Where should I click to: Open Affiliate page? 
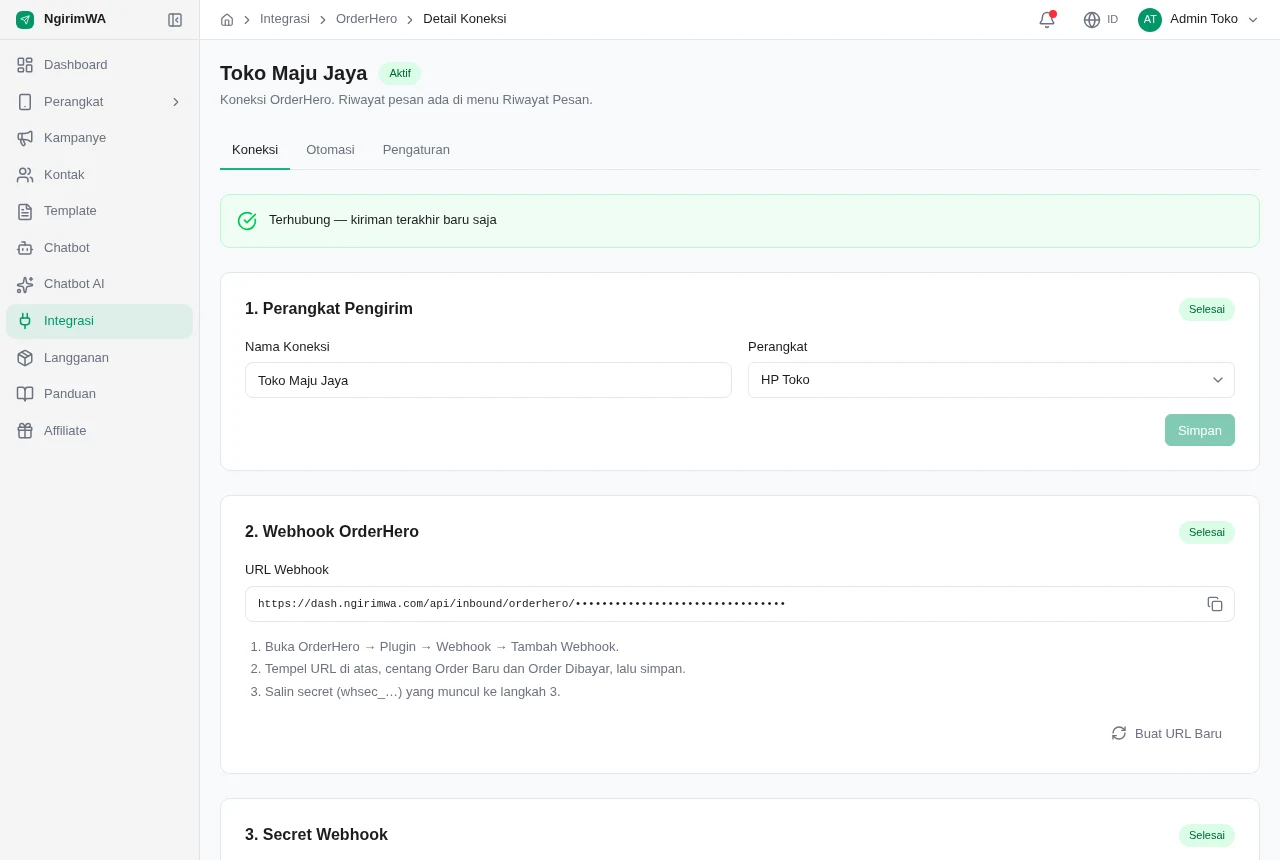point(99,431)
